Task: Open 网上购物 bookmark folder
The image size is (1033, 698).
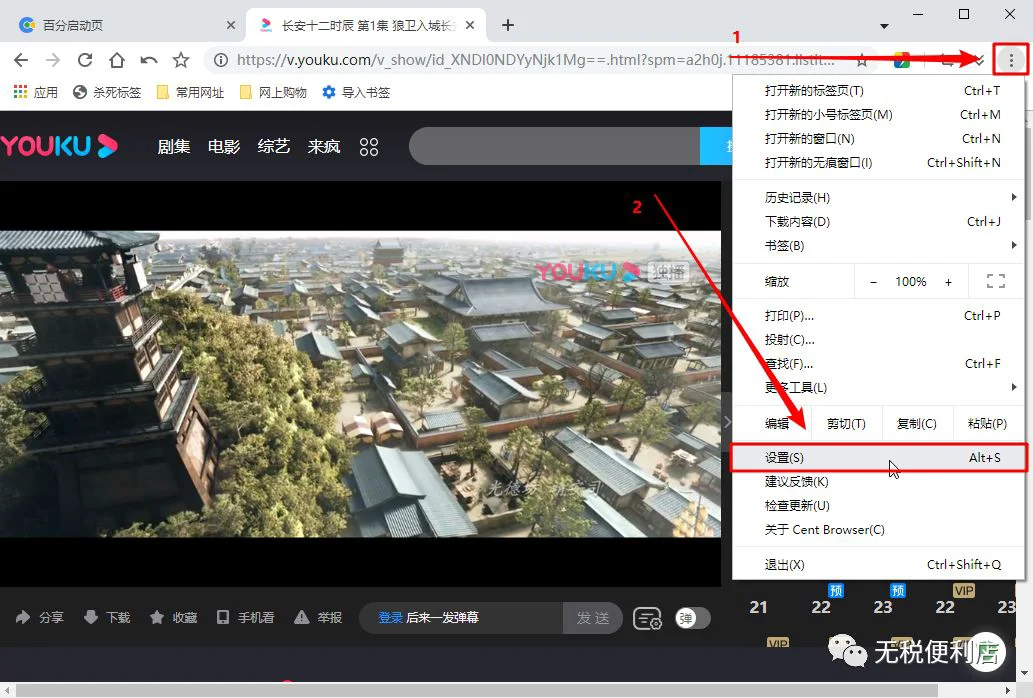Action: click(273, 92)
